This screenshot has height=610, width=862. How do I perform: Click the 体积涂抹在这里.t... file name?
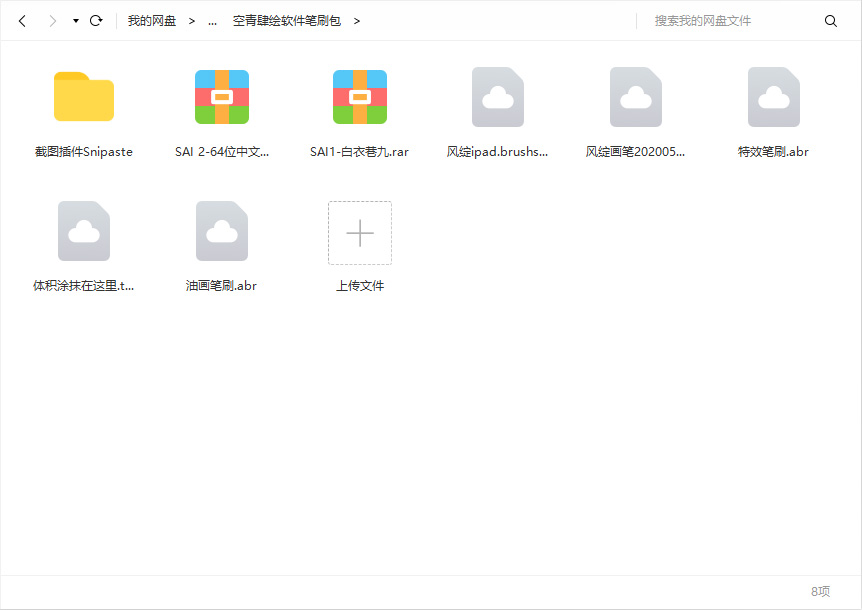click(84, 286)
